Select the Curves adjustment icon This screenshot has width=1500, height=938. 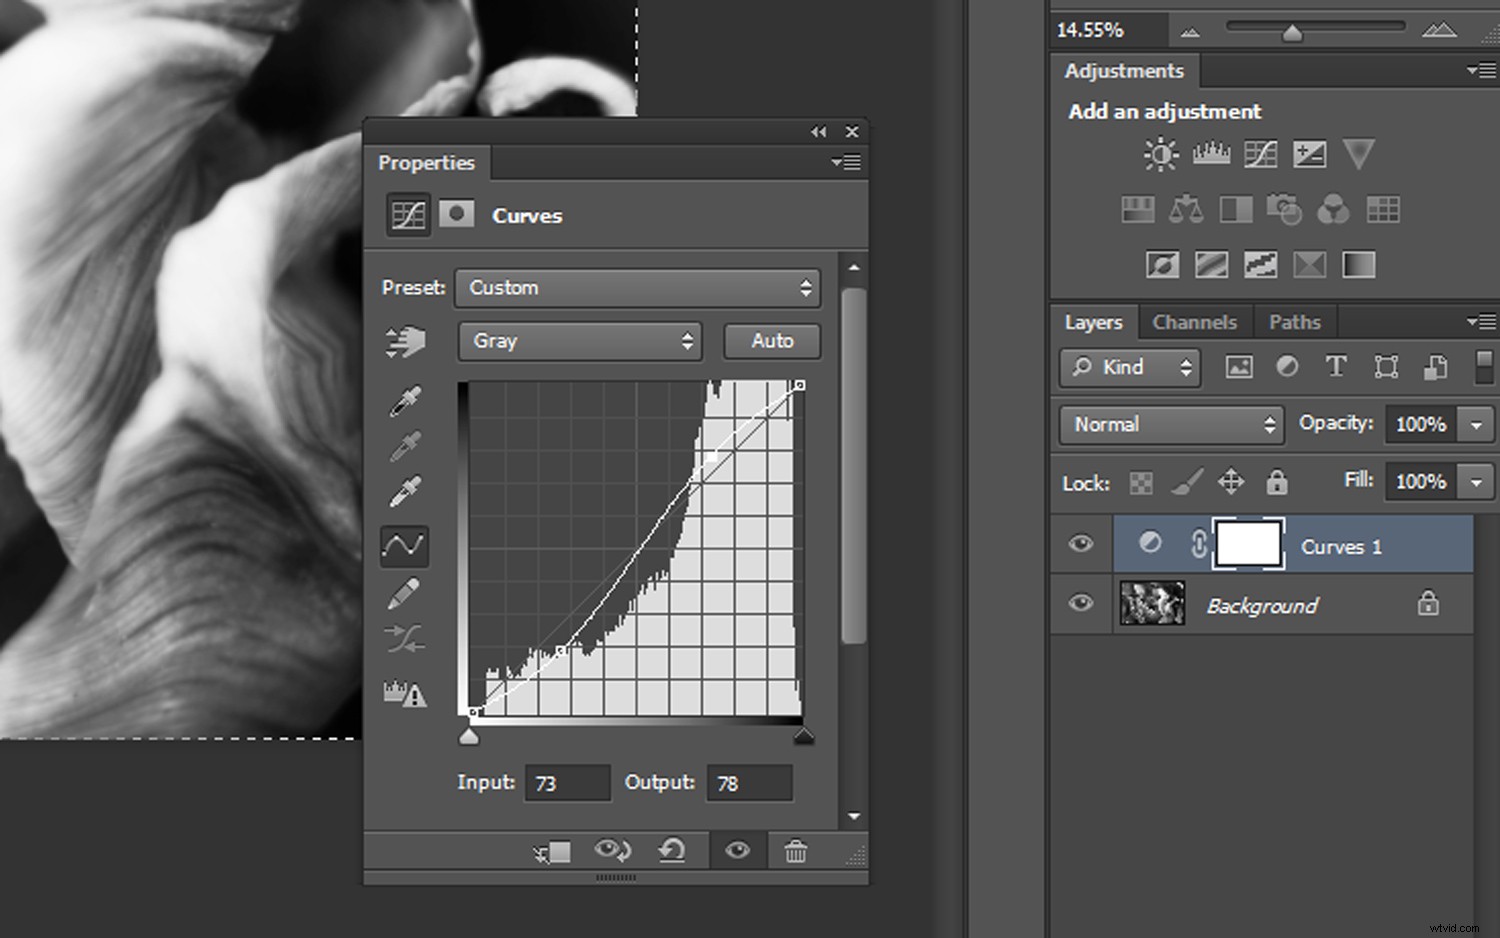coord(1260,153)
